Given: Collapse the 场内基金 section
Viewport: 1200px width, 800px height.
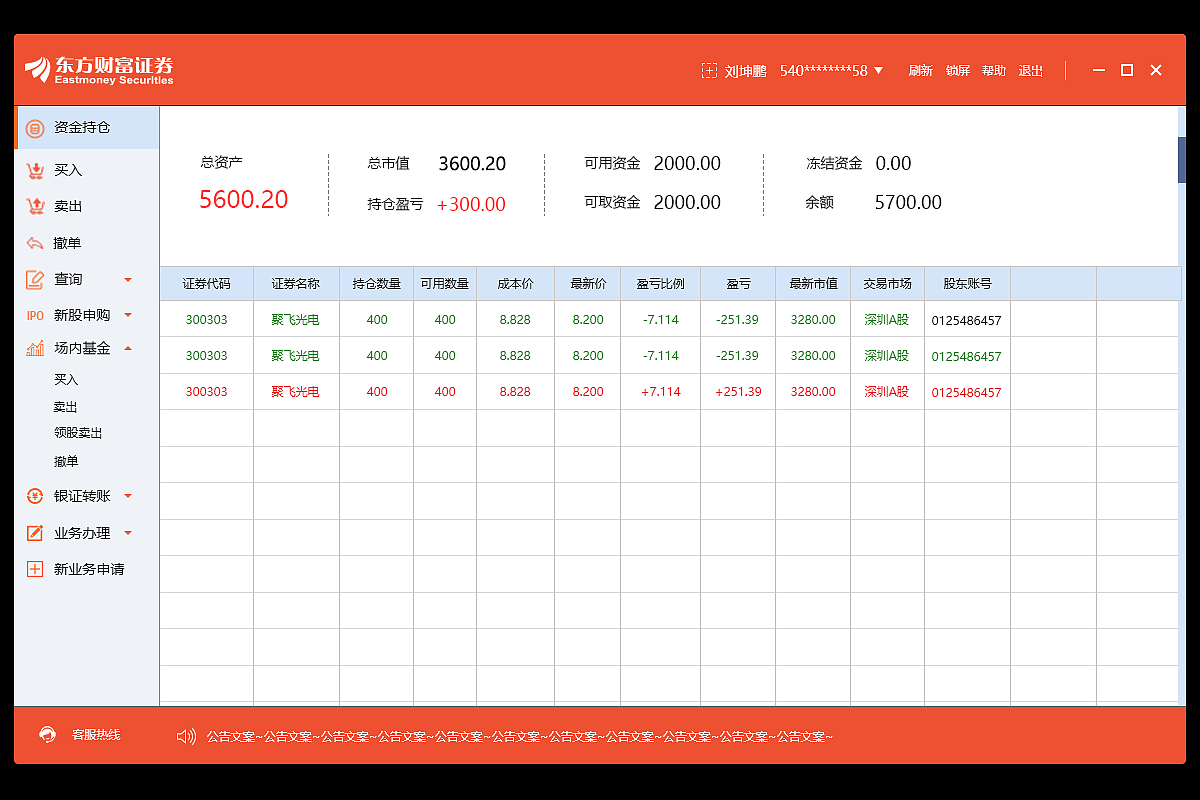Looking at the screenshot, I should click(x=128, y=348).
